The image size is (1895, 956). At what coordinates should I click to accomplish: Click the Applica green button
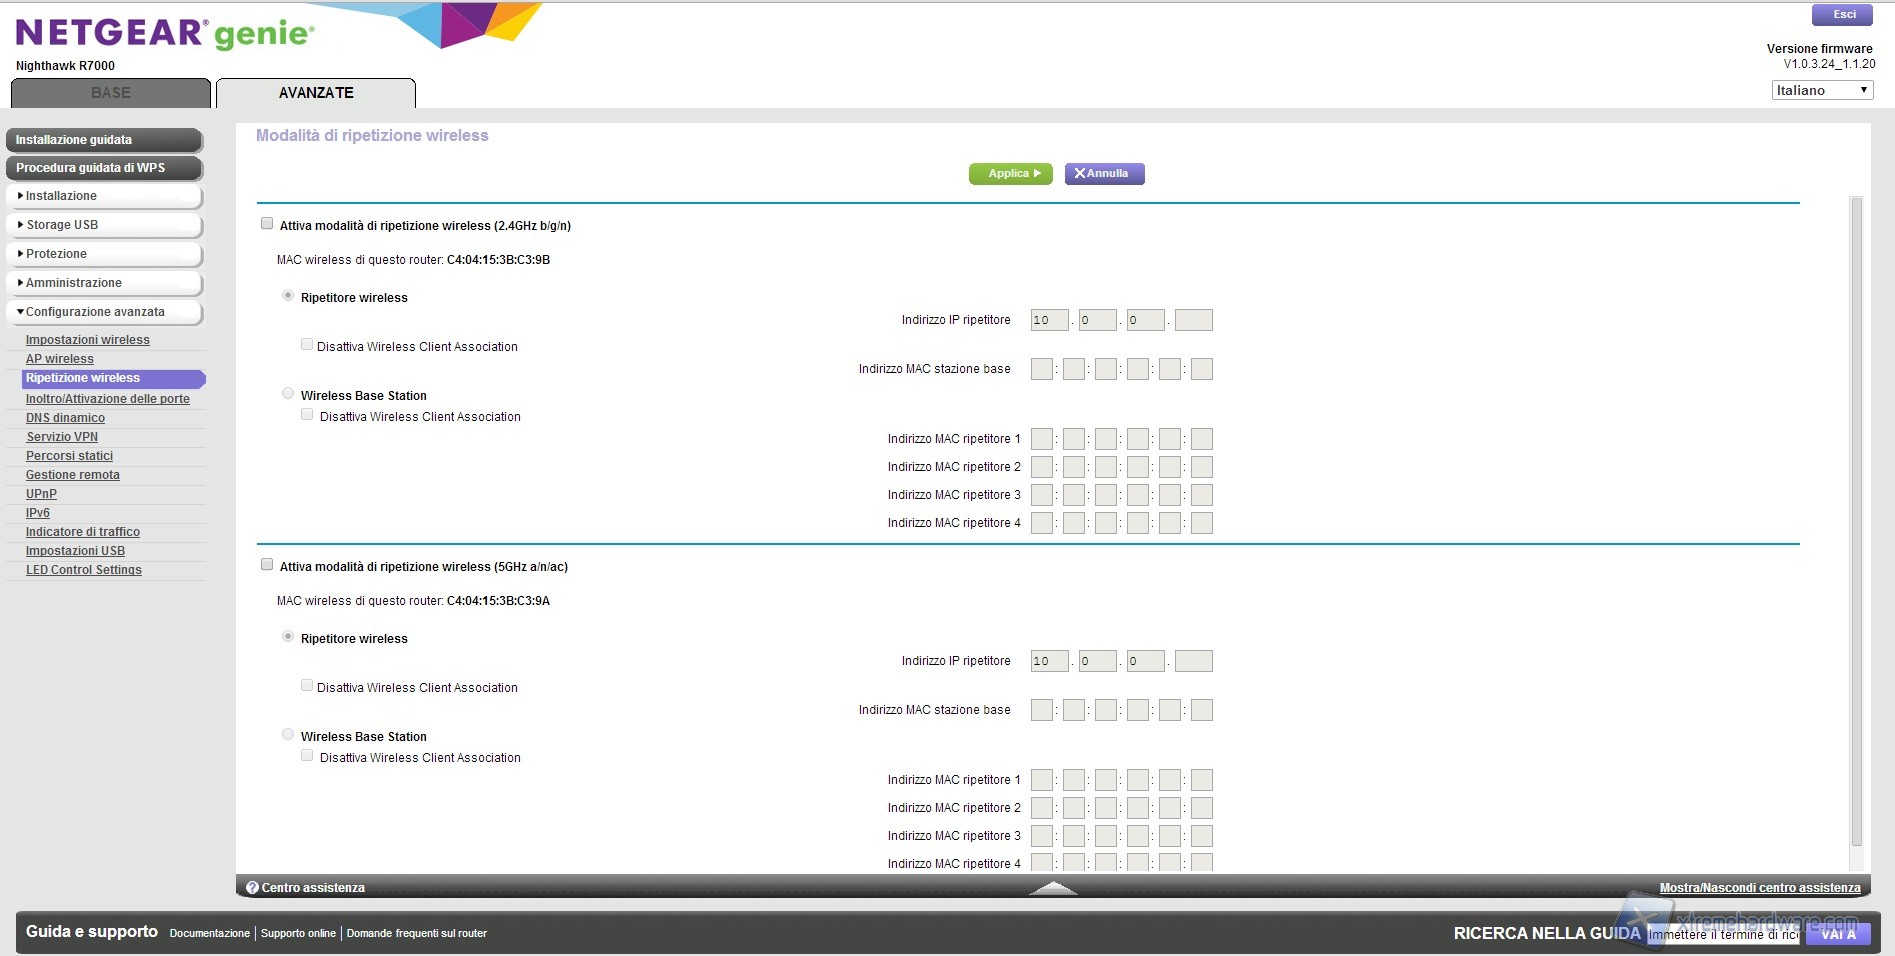[1010, 174]
